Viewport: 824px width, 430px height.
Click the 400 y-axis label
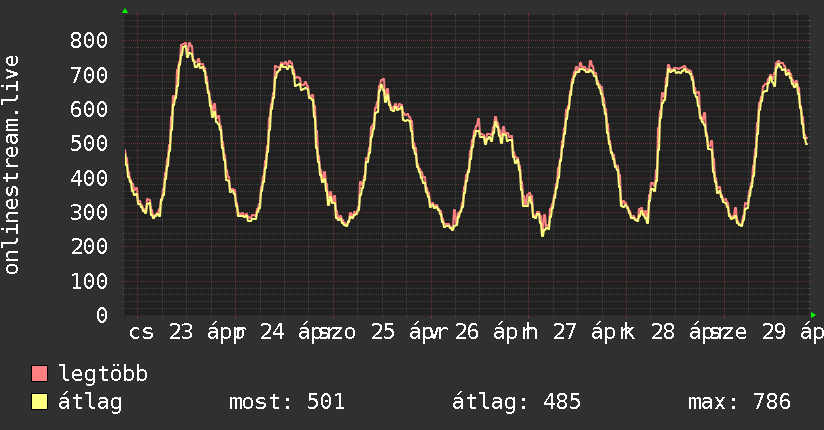tap(89, 178)
